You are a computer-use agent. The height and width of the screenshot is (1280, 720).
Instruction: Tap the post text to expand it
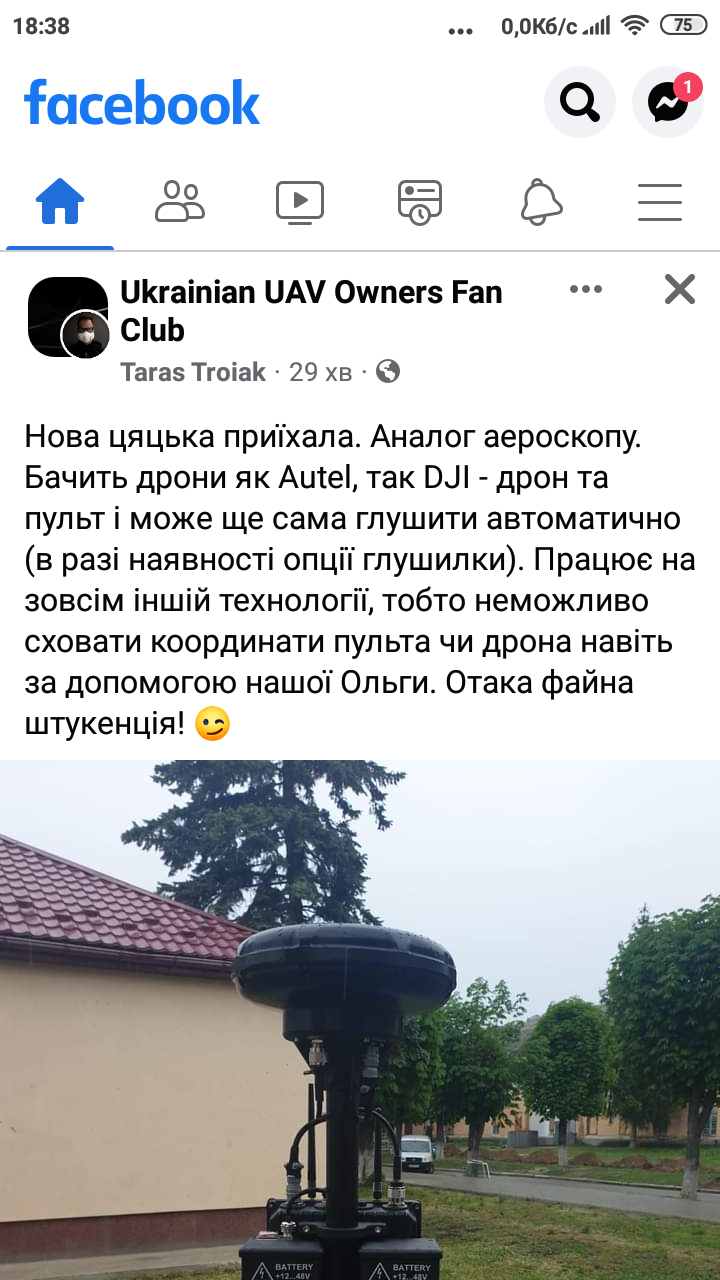pyautogui.click(x=360, y=581)
